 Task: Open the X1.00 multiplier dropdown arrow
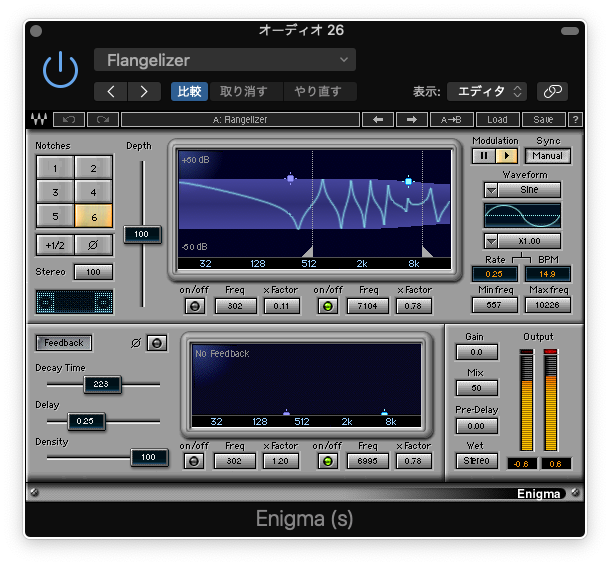(x=491, y=241)
